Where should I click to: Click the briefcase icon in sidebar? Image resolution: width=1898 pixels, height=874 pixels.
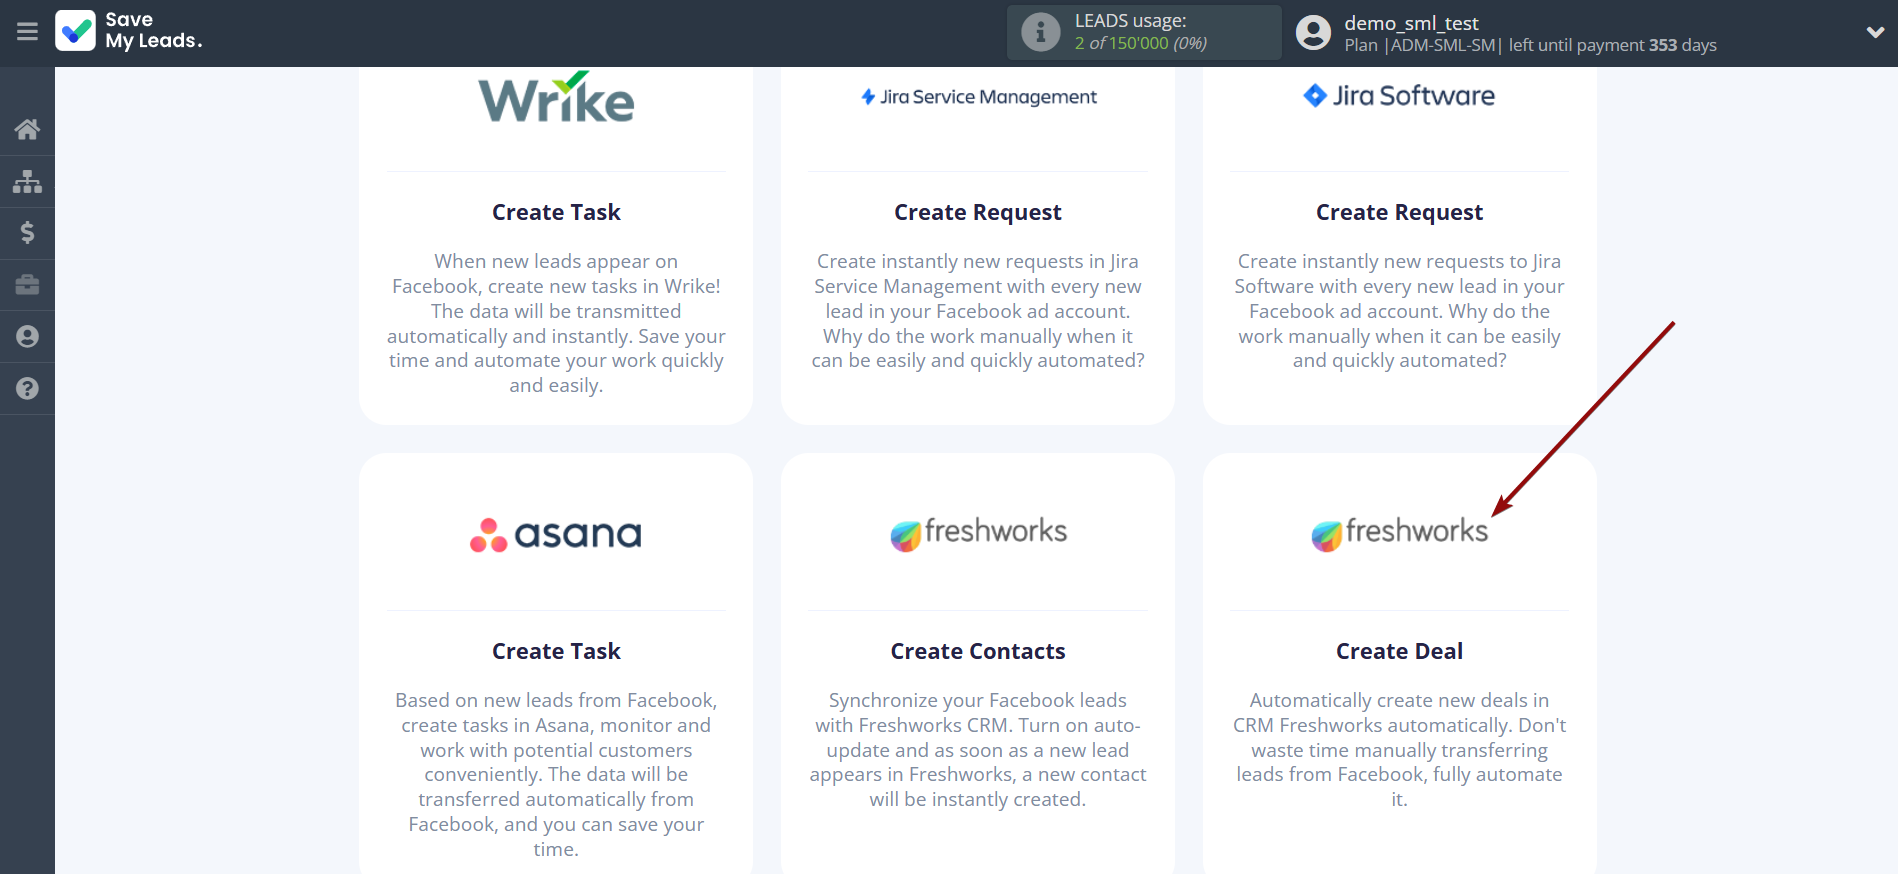[27, 285]
